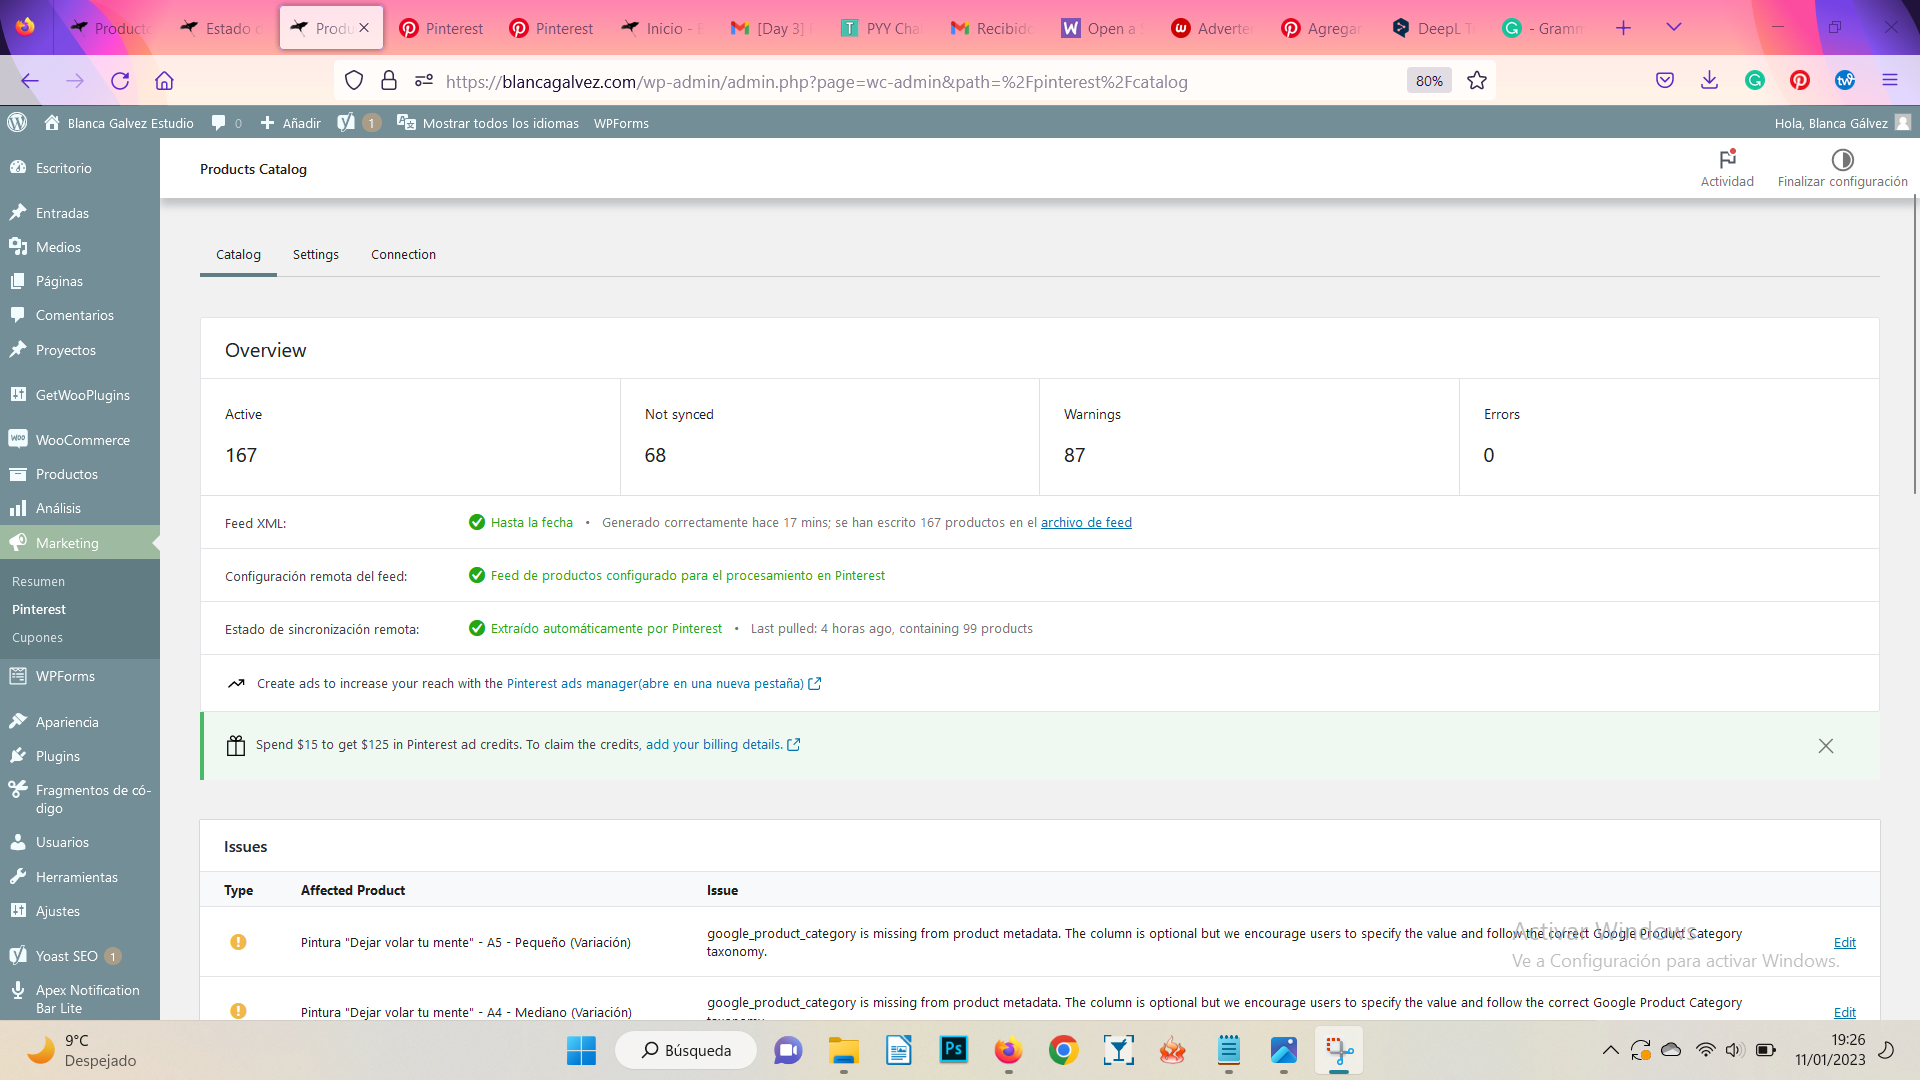Viewport: 1920px width, 1080px height.
Task: Open WooCommerce in sidebar
Action: pos(80,440)
